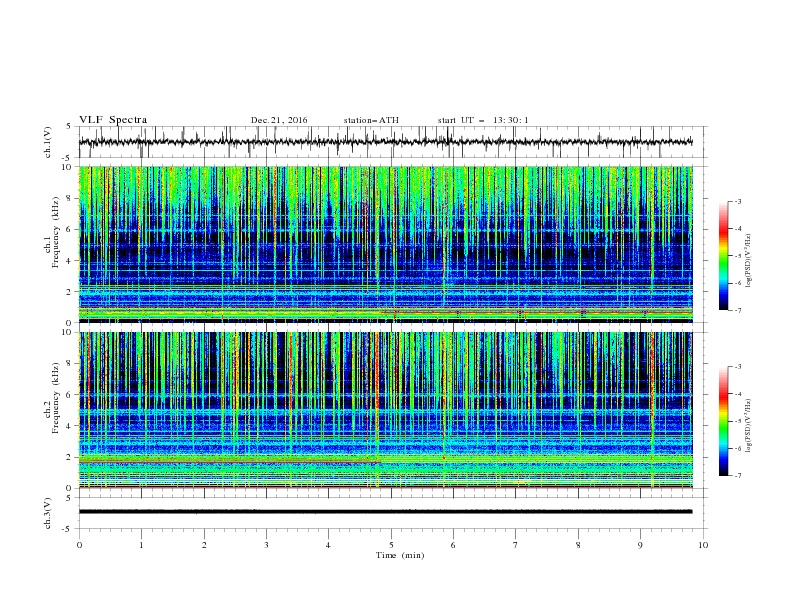
Task: Click the '2' tick on ch.1 frequency axis
Action: 69,292
